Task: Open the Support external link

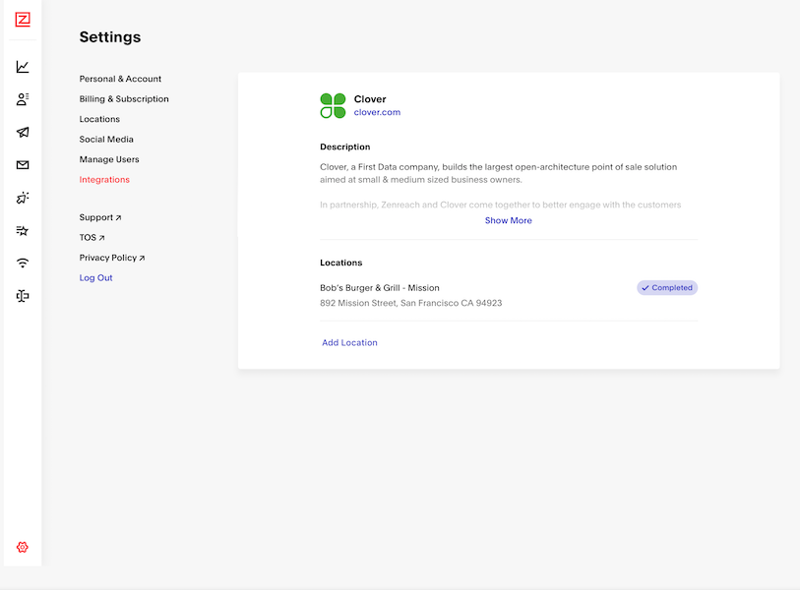Action: pyautogui.click(x=100, y=217)
